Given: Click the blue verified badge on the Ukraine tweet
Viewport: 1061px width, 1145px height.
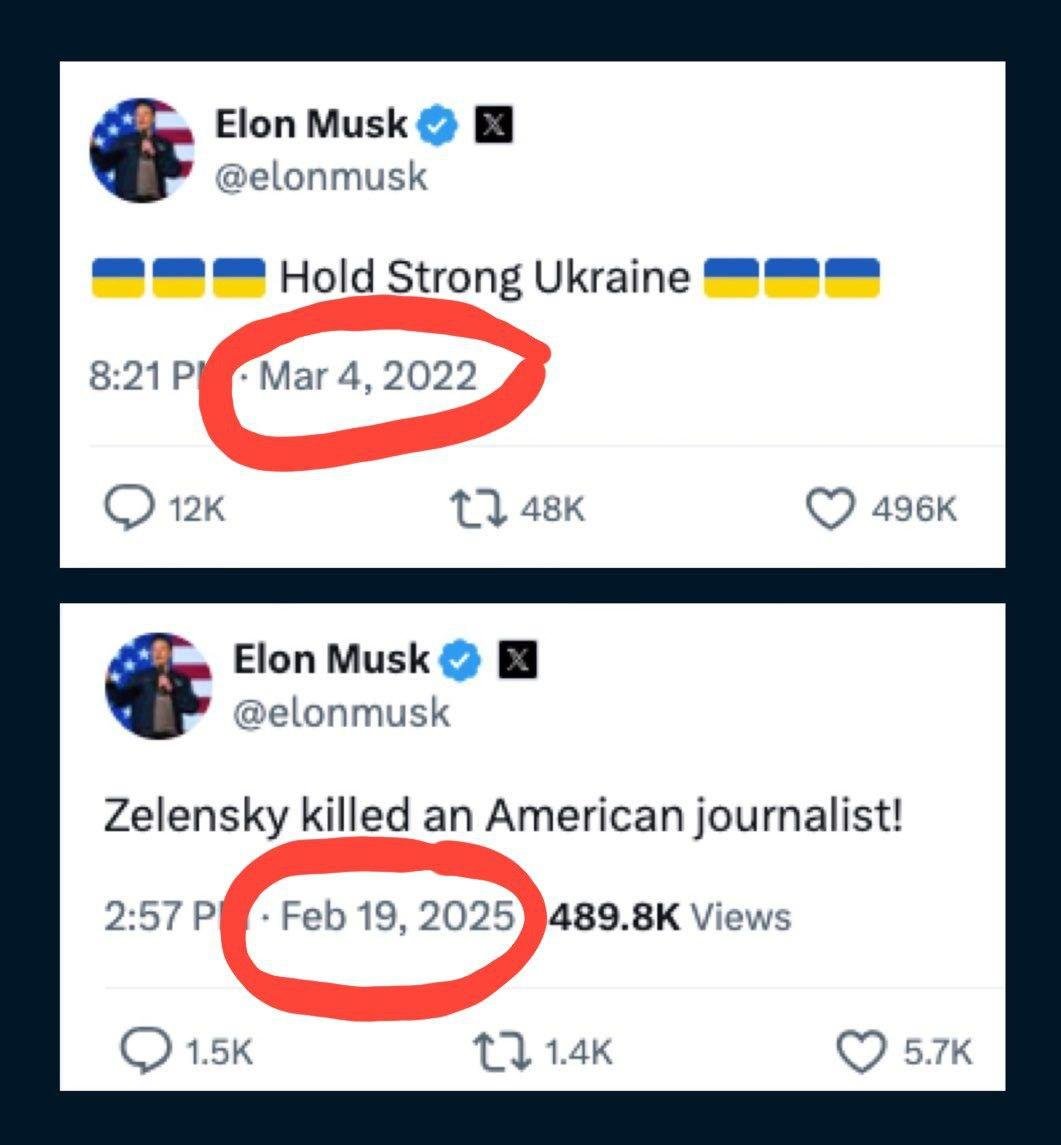Looking at the screenshot, I should point(438,126).
